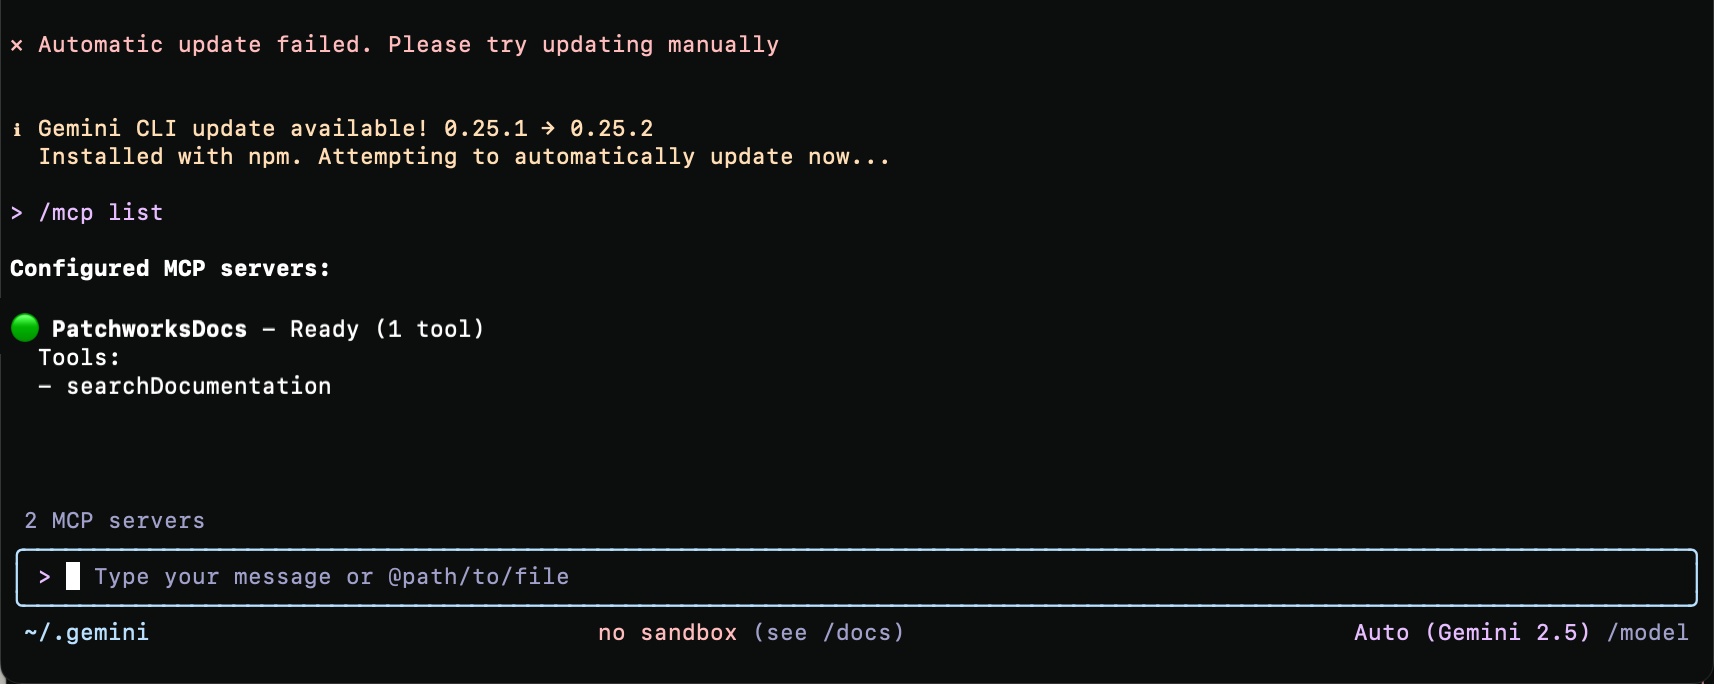Image resolution: width=1714 pixels, height=684 pixels.
Task: Click the /mcp list command text
Action: (101, 213)
